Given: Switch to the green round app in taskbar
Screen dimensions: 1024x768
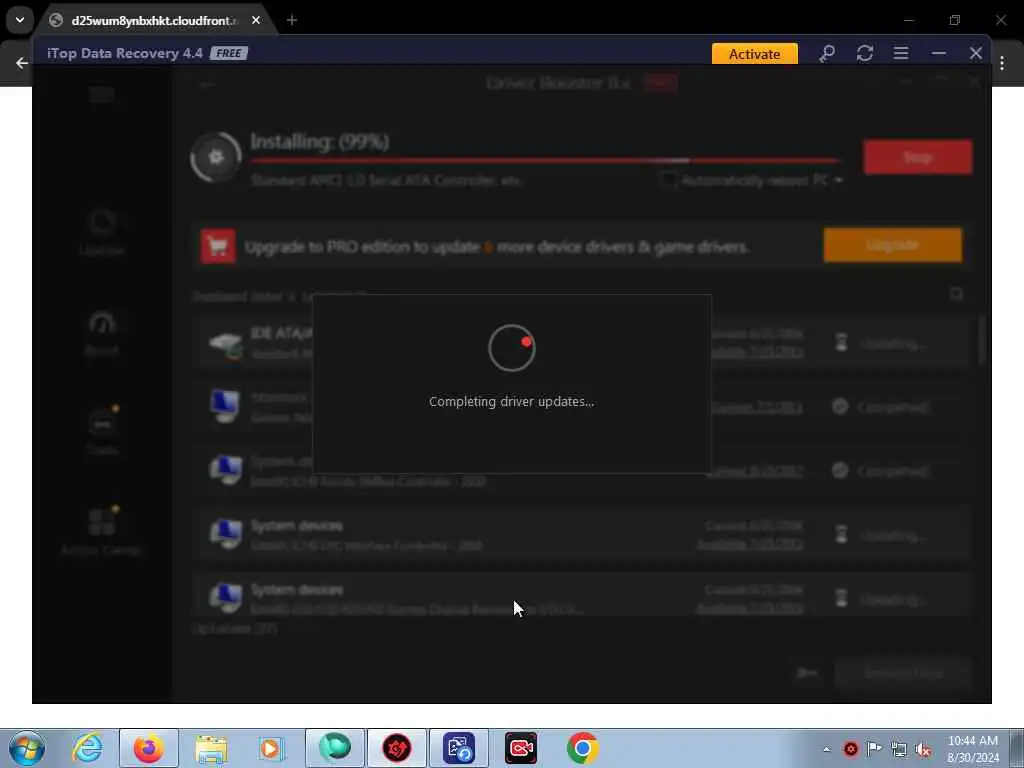Looking at the screenshot, I should [x=334, y=748].
